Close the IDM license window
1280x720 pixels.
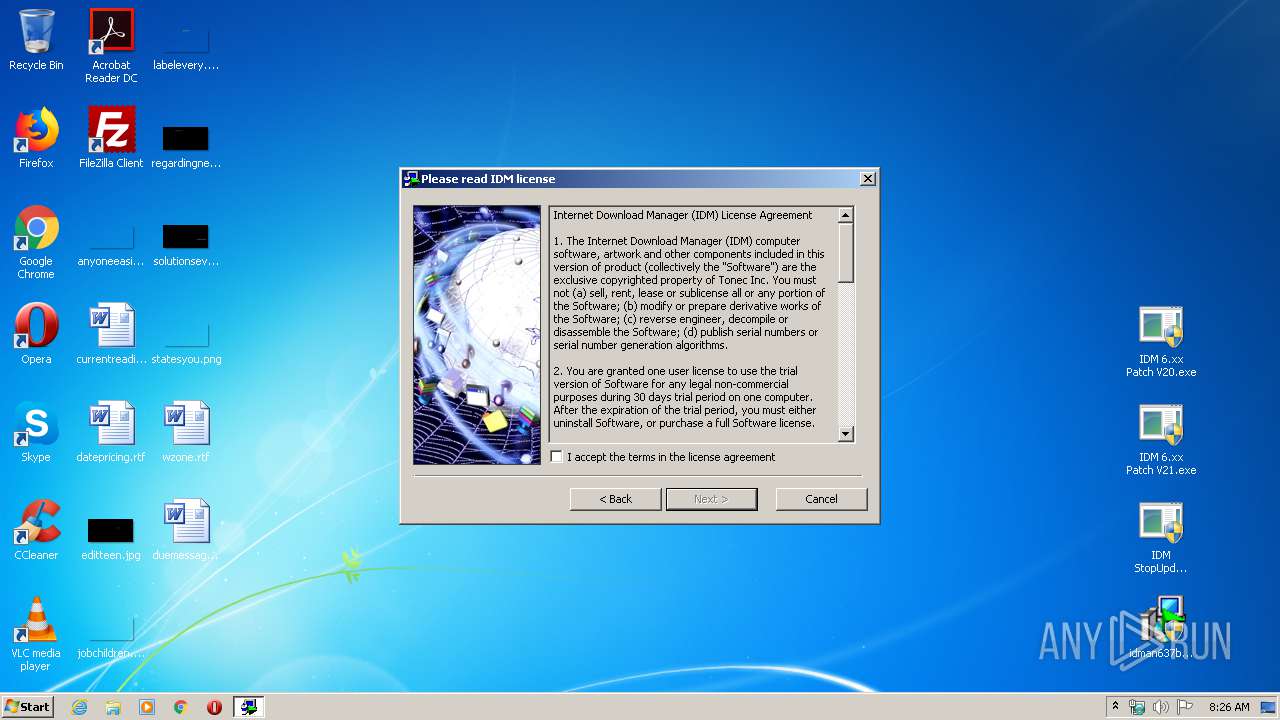pyautogui.click(x=868, y=179)
